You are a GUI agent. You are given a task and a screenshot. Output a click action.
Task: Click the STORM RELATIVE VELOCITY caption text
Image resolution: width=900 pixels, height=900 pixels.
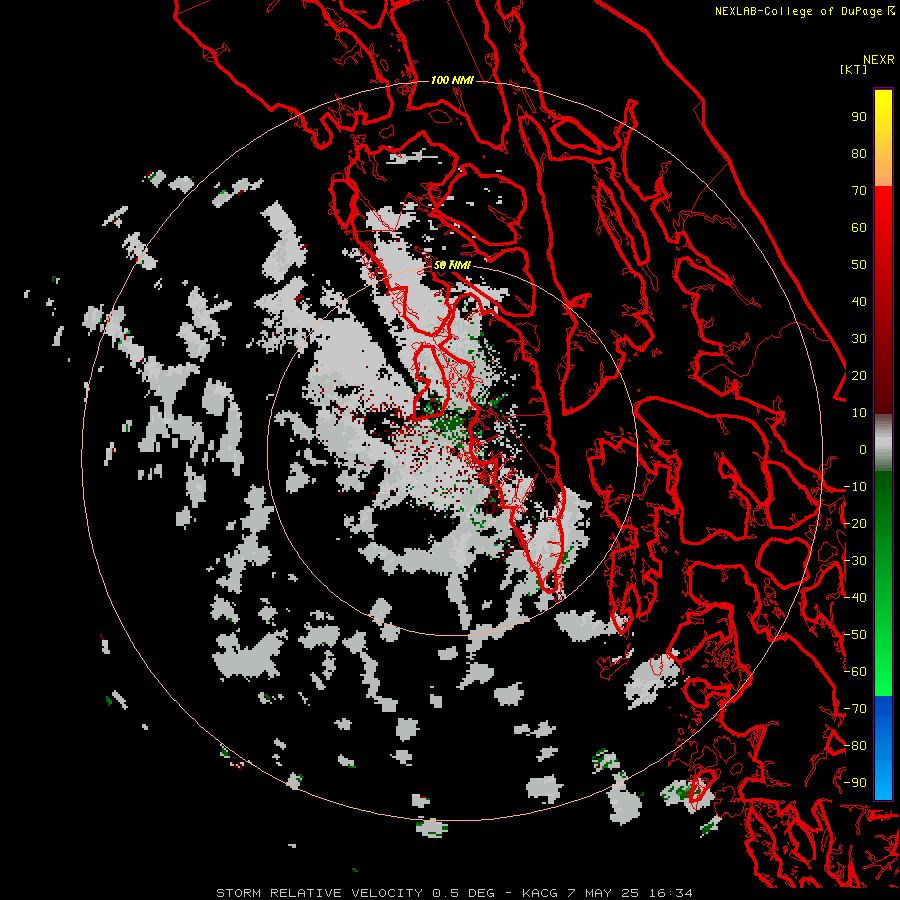coord(319,893)
